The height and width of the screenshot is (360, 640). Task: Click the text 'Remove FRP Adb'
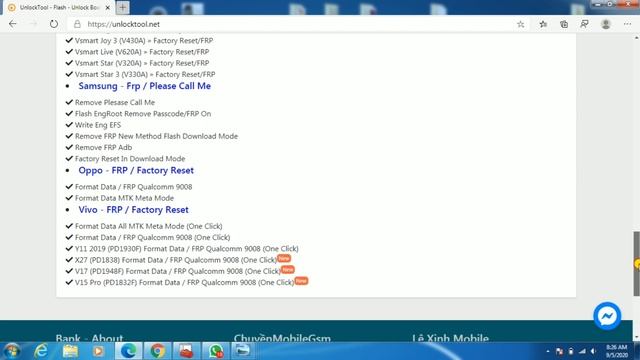(103, 147)
